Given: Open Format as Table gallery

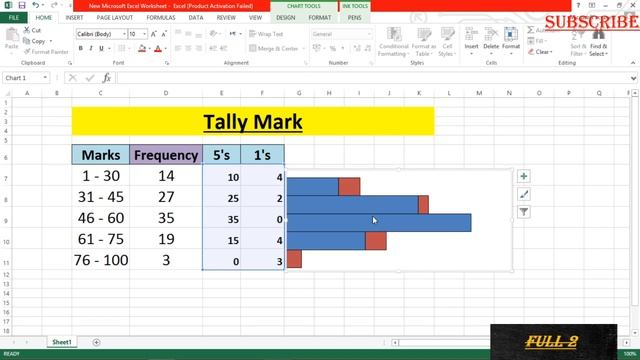Looking at the screenshot, I should pos(424,42).
